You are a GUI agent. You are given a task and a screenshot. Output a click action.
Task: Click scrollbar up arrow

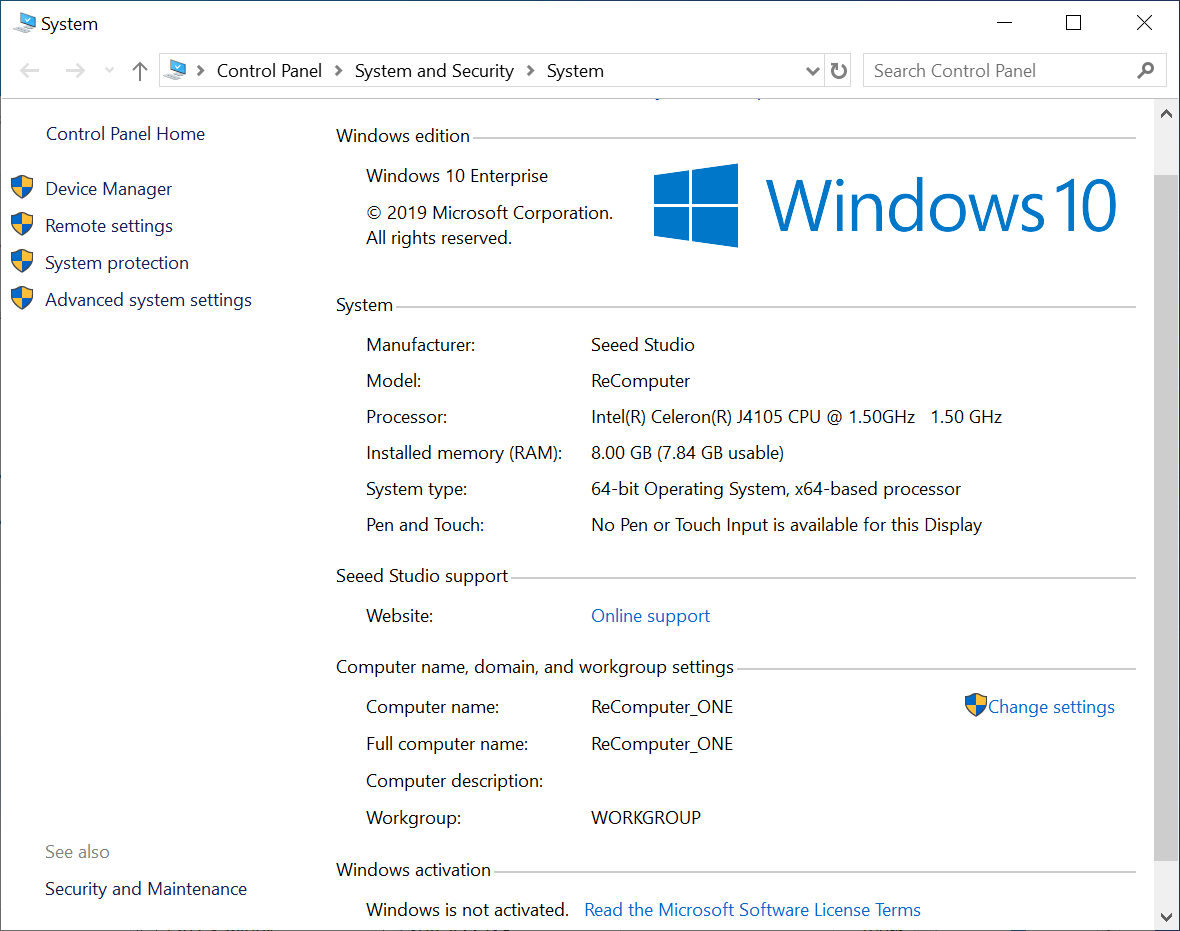pyautogui.click(x=1166, y=114)
